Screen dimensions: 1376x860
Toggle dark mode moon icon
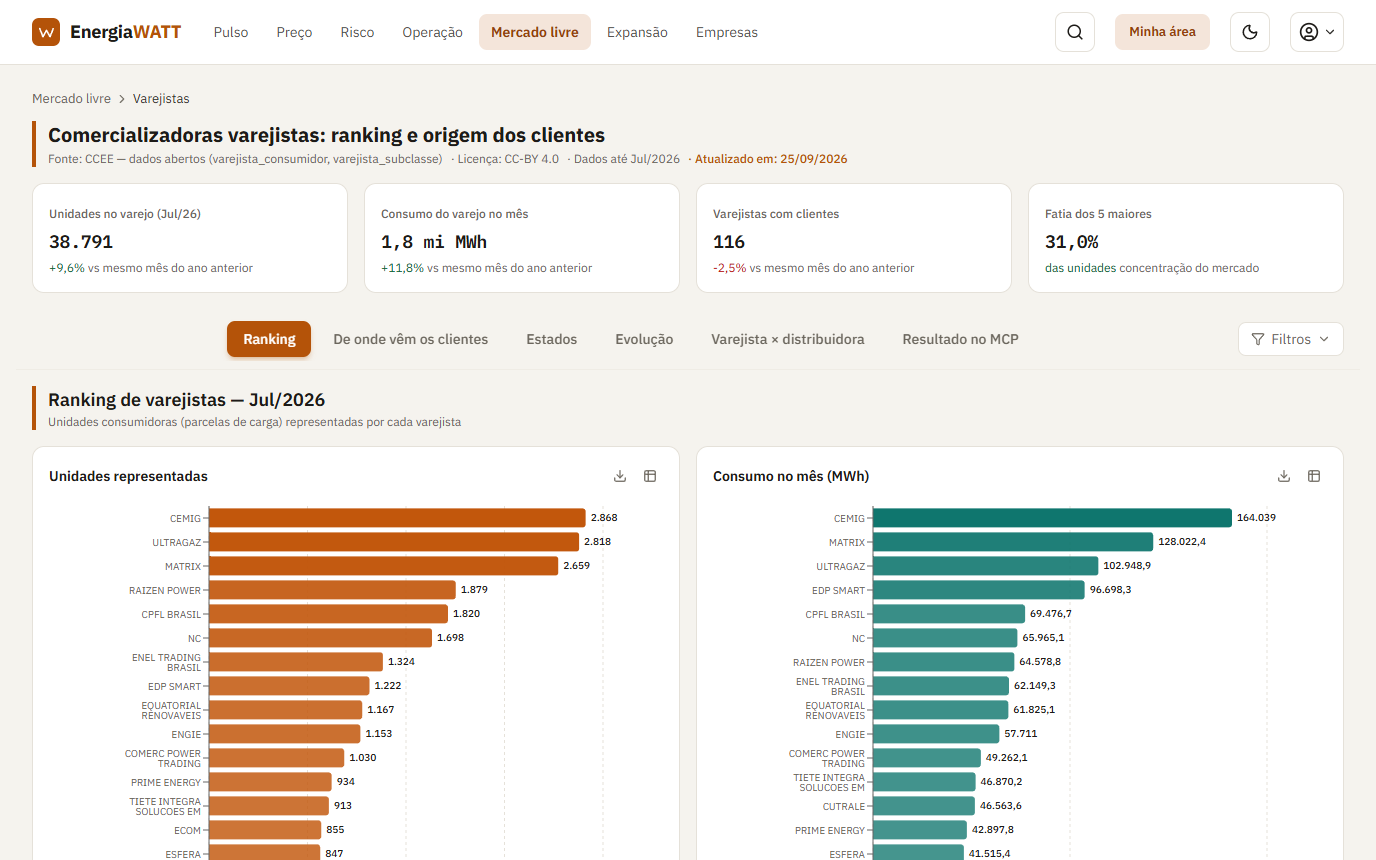tap(1250, 32)
